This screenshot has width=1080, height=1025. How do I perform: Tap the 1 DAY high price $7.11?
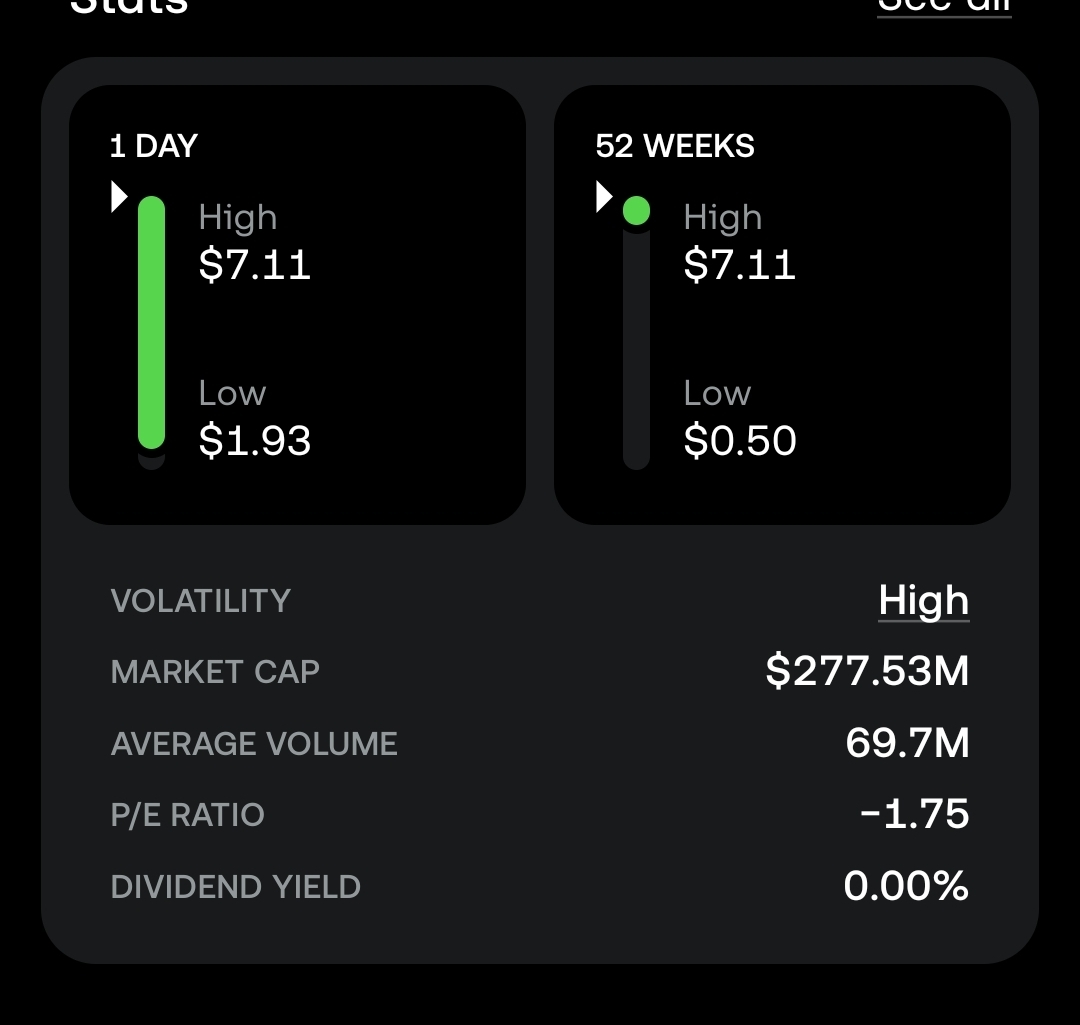pos(255,265)
